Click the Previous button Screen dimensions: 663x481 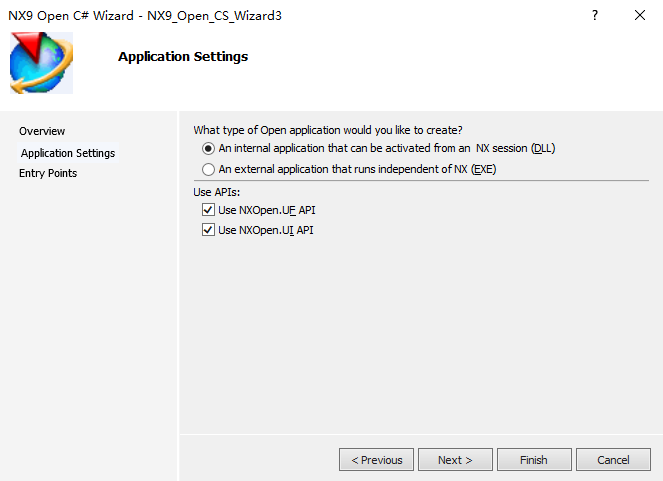[377, 460]
